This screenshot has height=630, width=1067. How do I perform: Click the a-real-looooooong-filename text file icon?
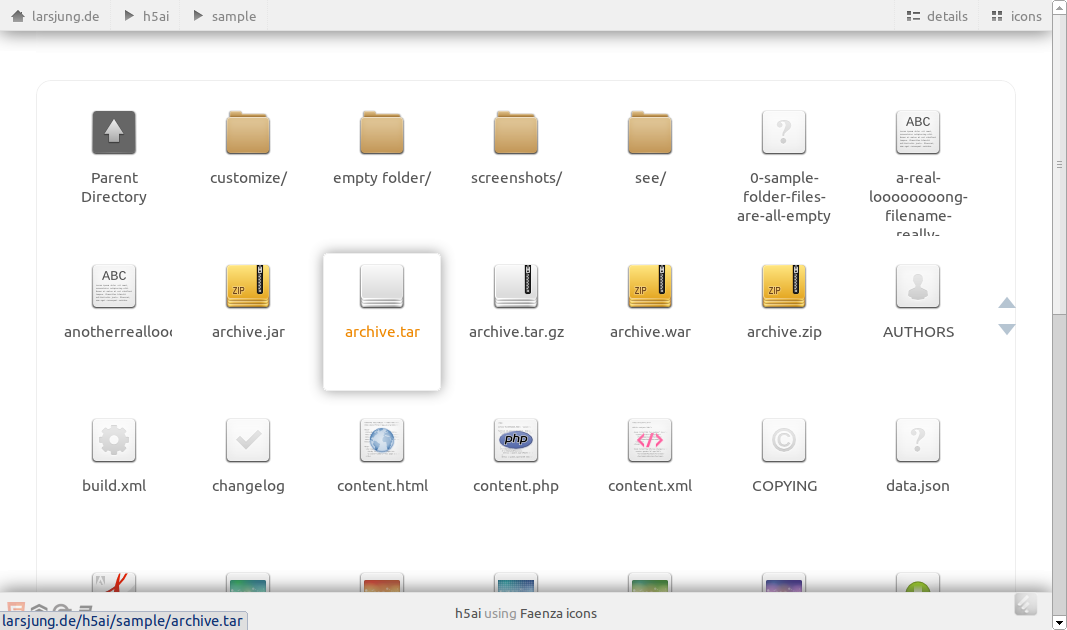[x=918, y=132]
